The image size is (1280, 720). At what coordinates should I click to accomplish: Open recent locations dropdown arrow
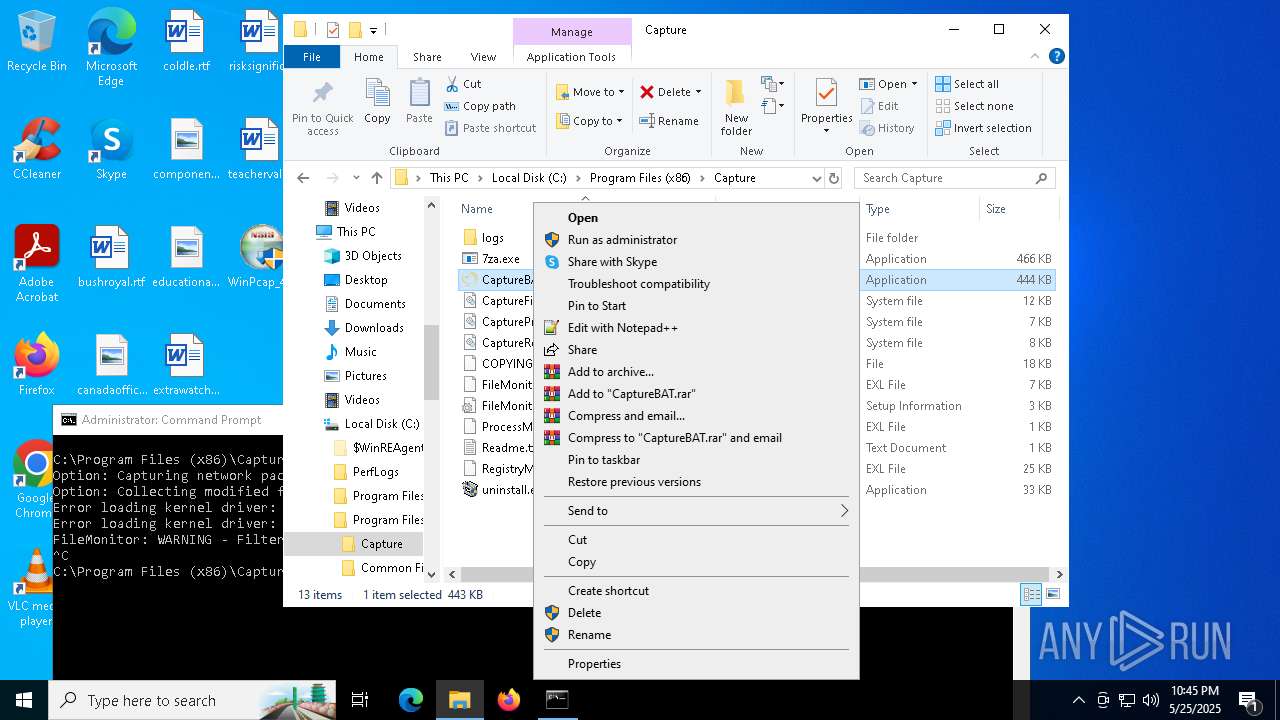click(x=356, y=178)
